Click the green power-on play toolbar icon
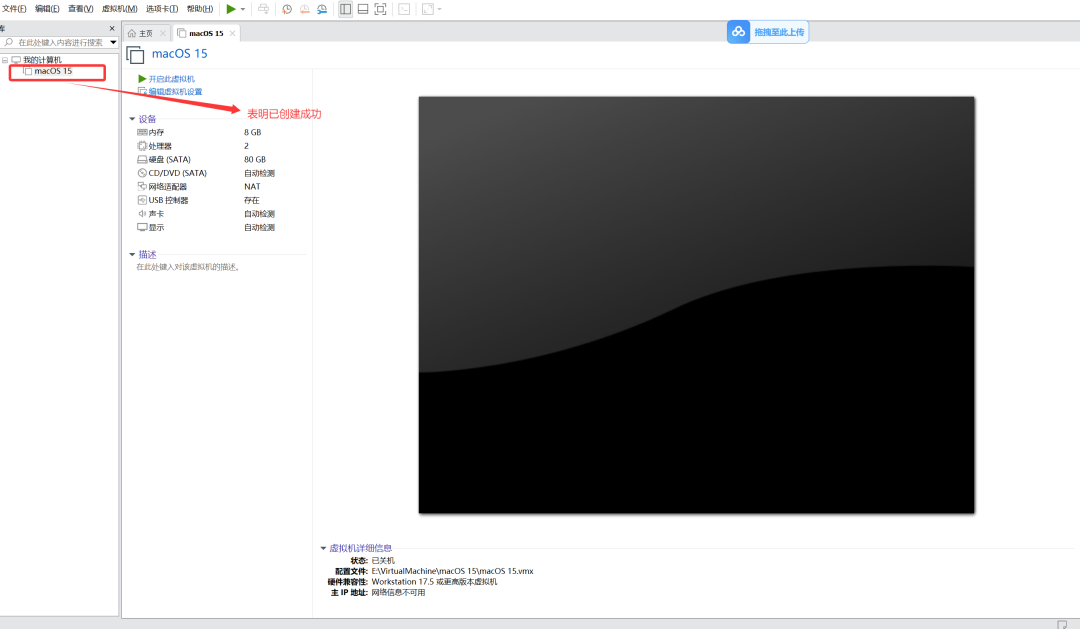 click(231, 9)
